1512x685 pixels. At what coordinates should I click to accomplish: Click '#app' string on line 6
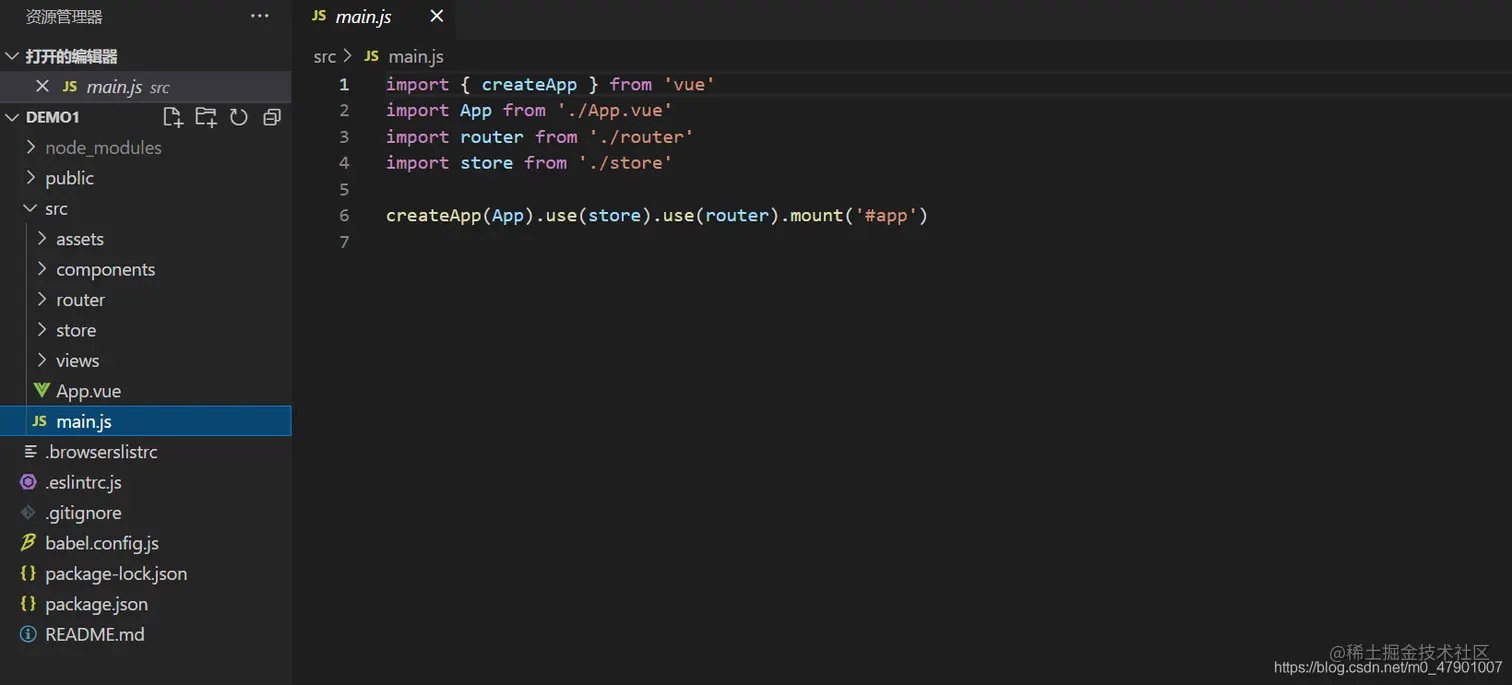pos(886,215)
